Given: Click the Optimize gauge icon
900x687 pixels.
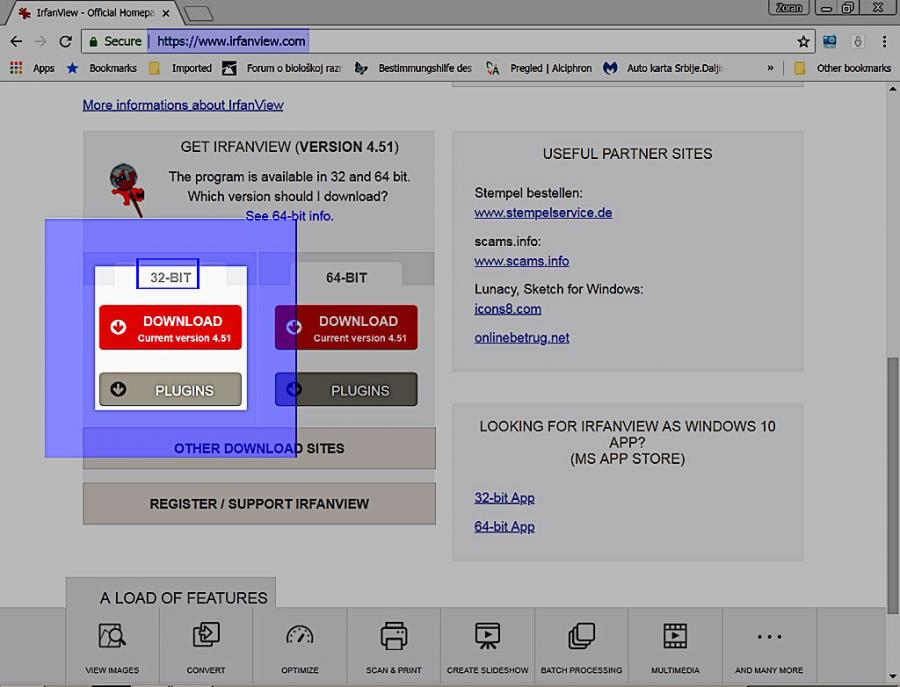Looking at the screenshot, I should (300, 635).
